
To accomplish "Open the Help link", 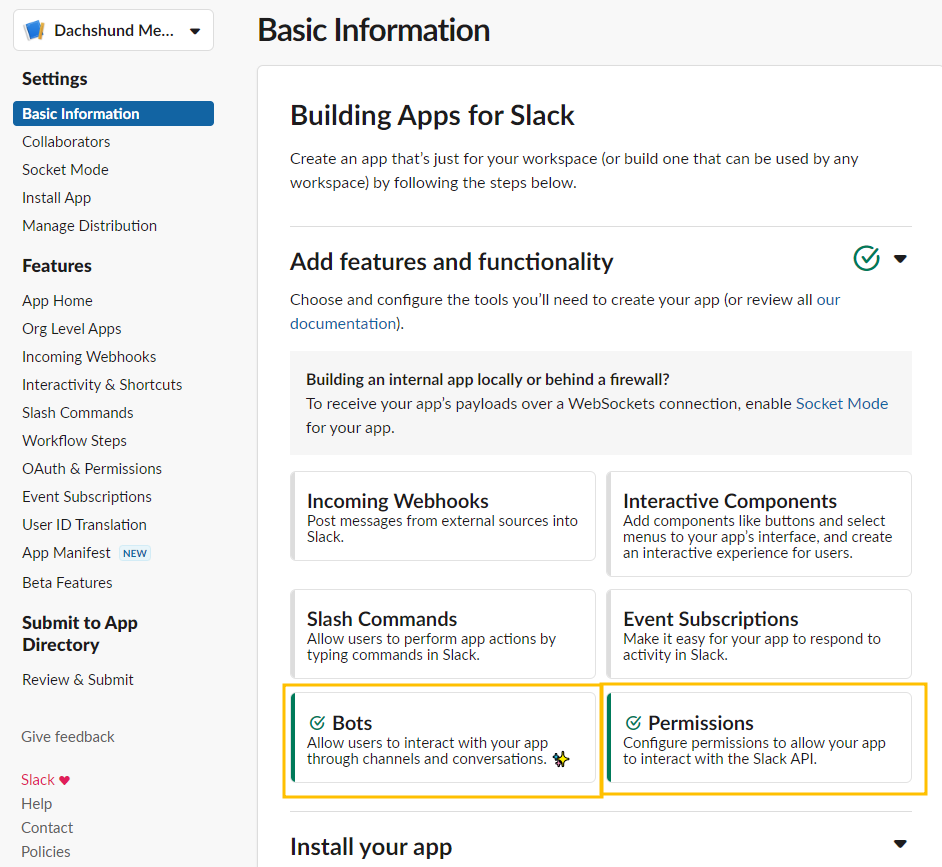I will pos(37,804).
